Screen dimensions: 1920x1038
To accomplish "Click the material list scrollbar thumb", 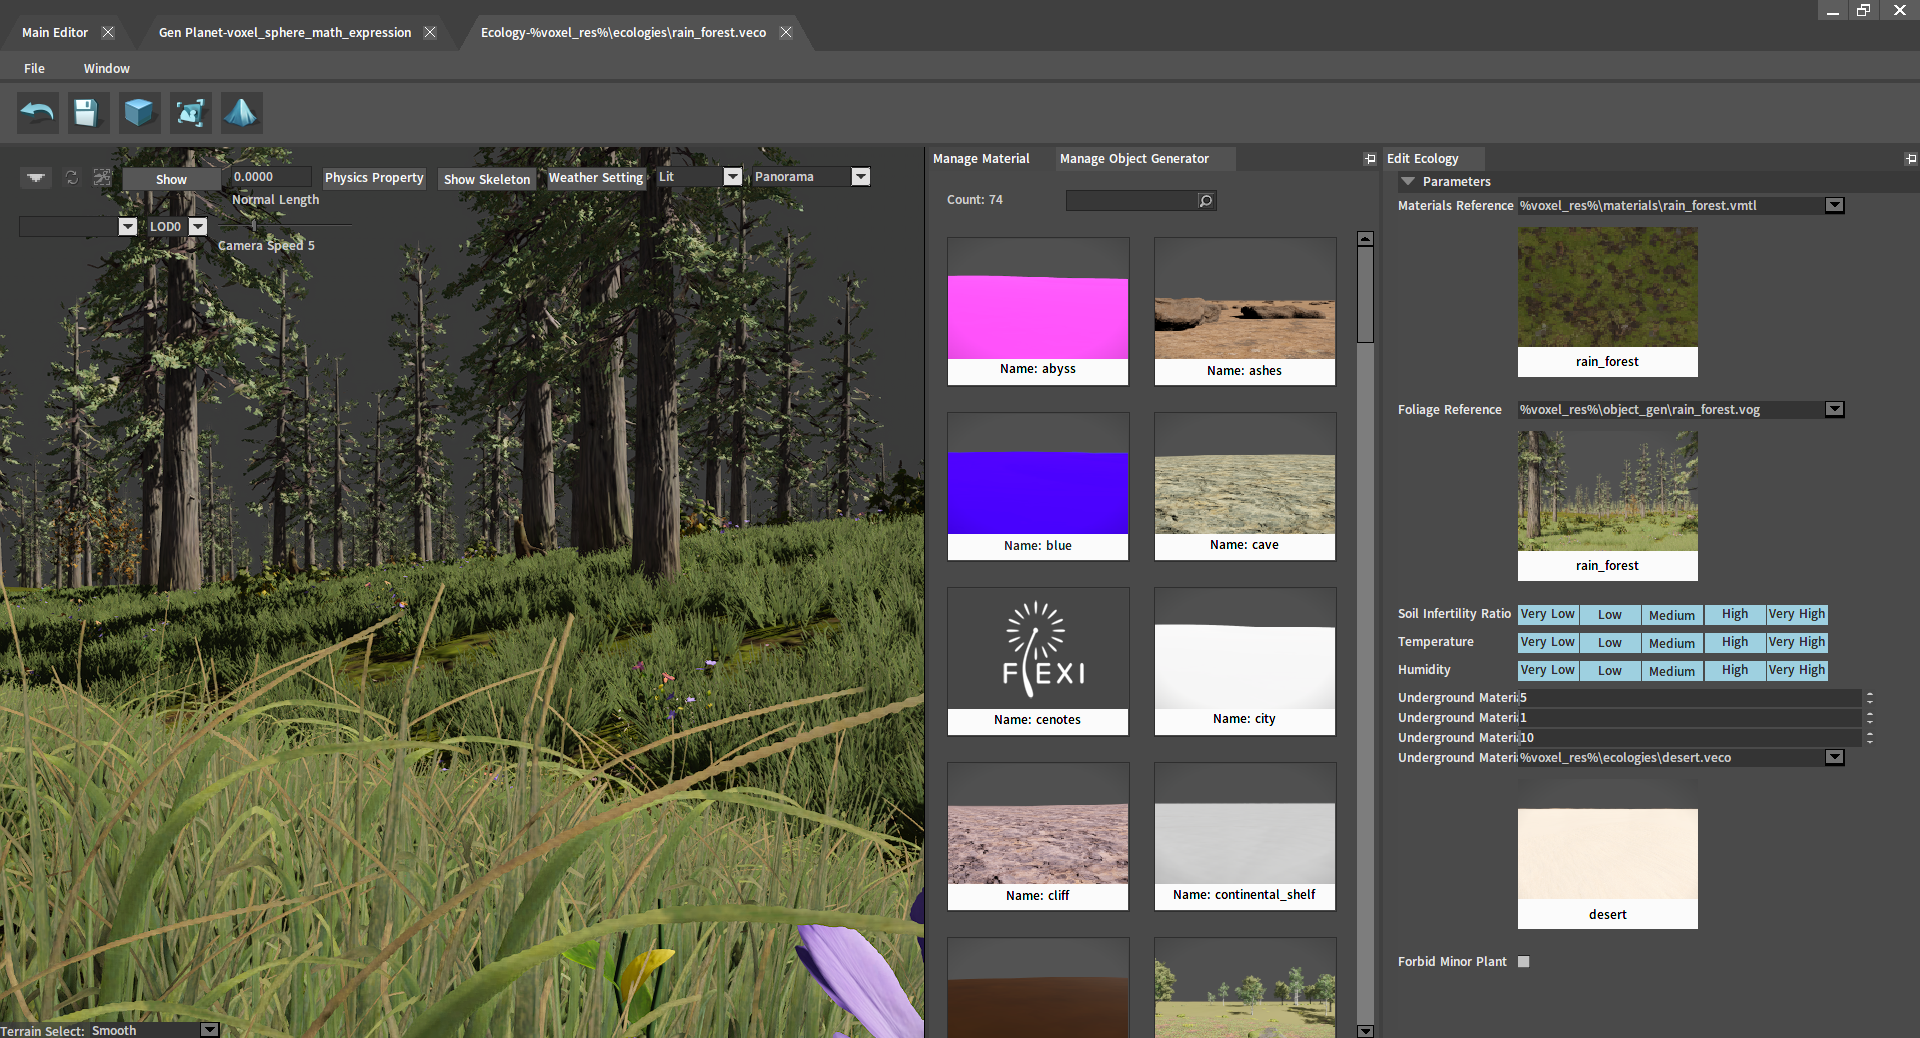I will [1365, 294].
